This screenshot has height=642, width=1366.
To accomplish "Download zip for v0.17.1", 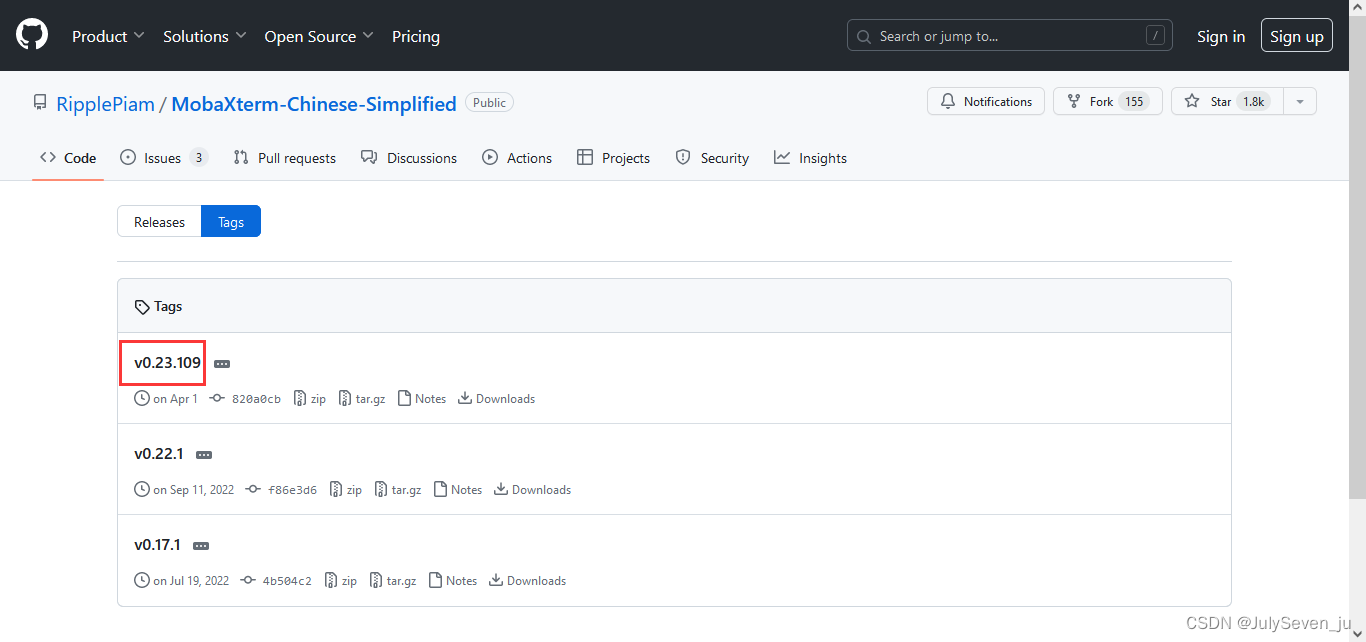I will pos(341,581).
